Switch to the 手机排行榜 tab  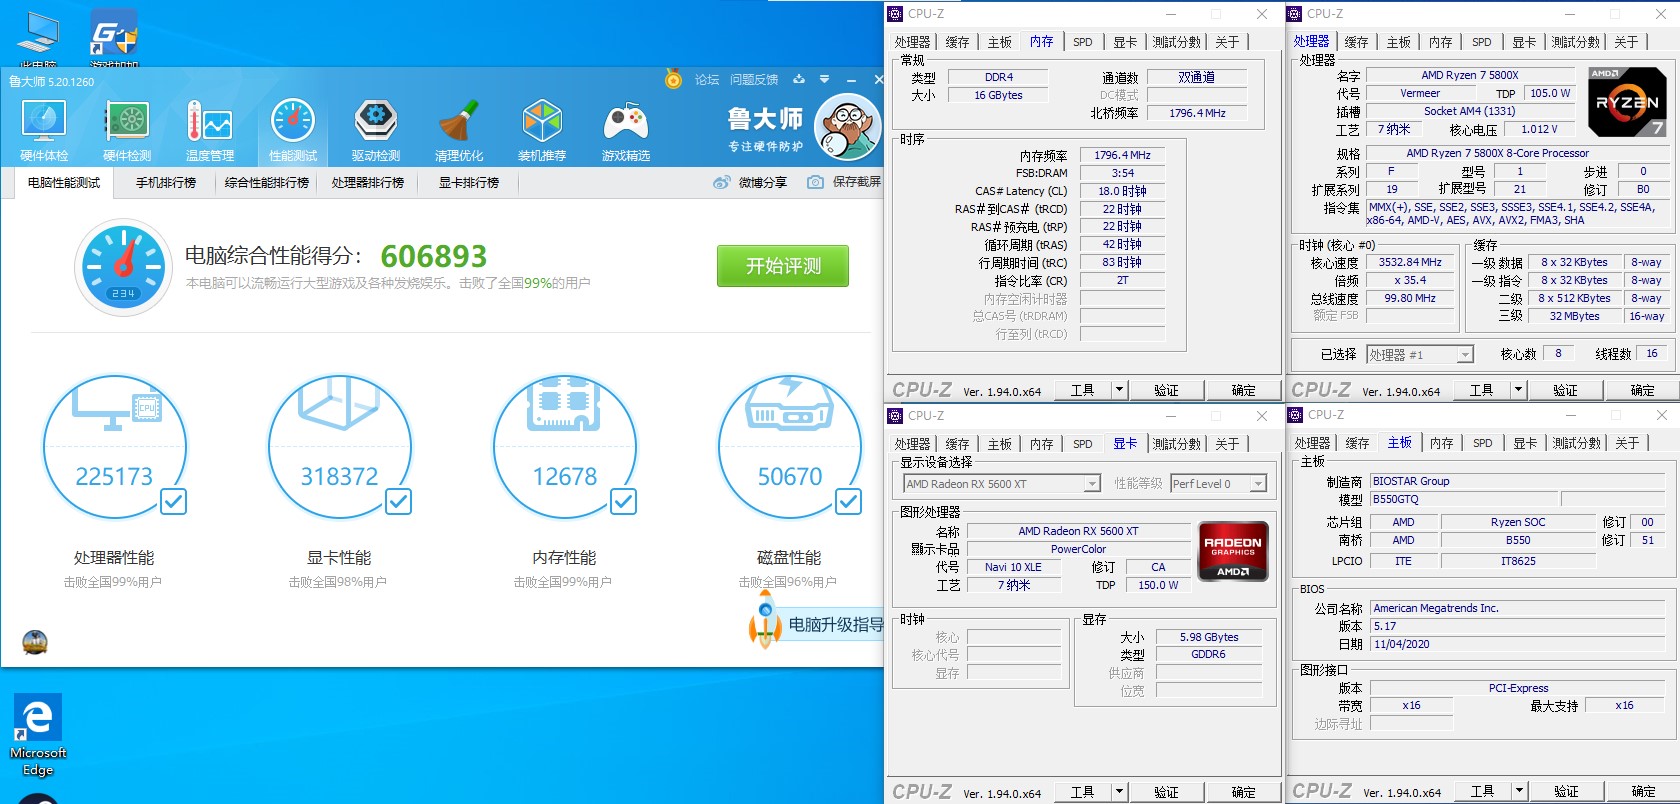tap(166, 183)
